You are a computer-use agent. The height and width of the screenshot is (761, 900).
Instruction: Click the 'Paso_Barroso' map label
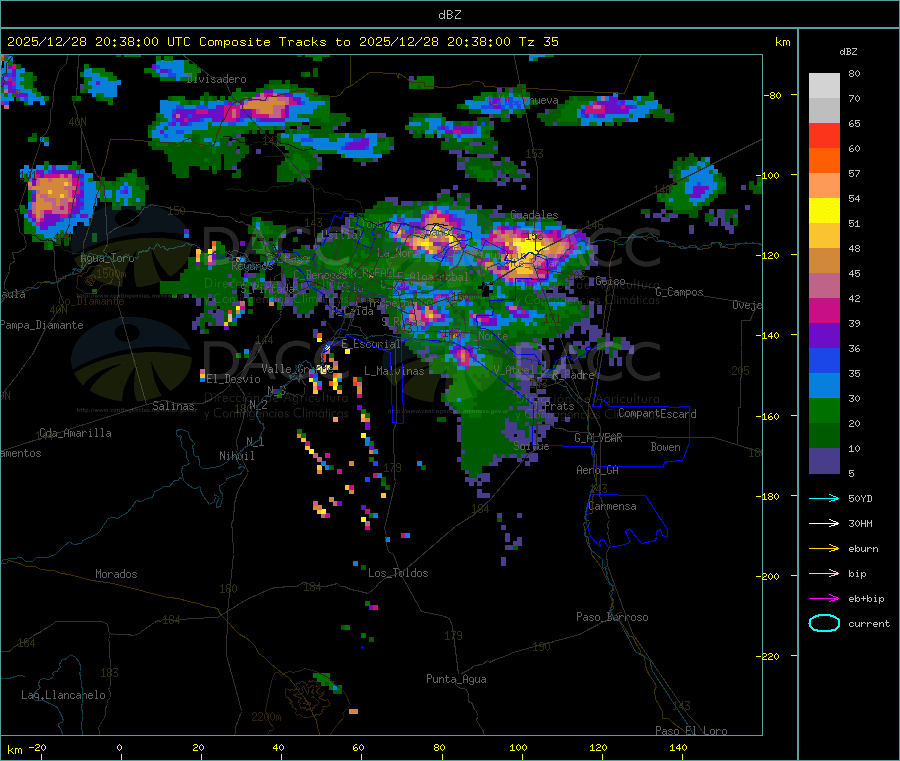(x=612, y=617)
